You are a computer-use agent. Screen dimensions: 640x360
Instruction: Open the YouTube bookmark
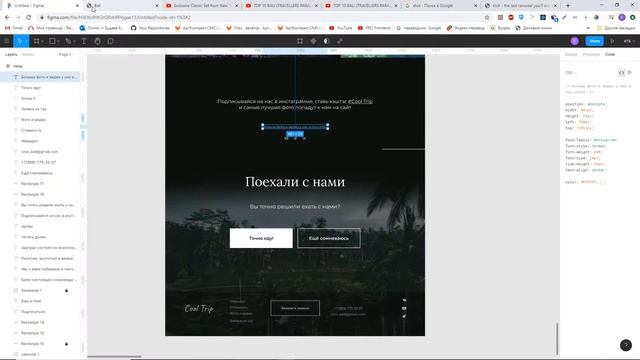pos(340,28)
